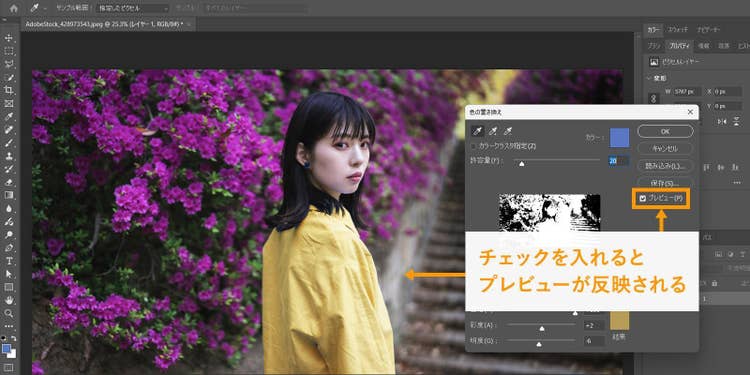Screen dimensions: 750x375
Task: Select the Frame tool
Action: pos(9,103)
